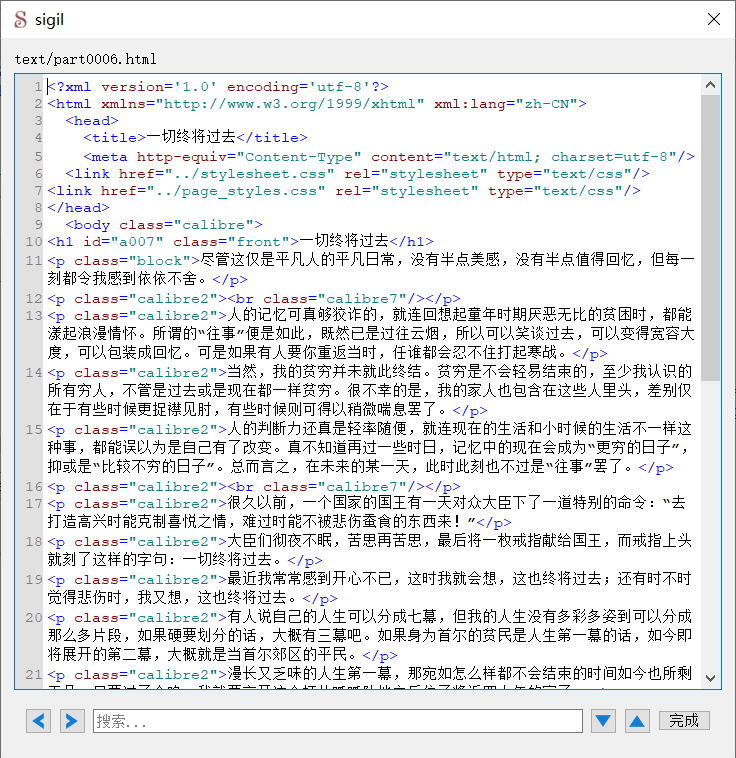Viewport: 736px width, 758px height.
Task: Click the search down triangle button
Action: (x=603, y=721)
